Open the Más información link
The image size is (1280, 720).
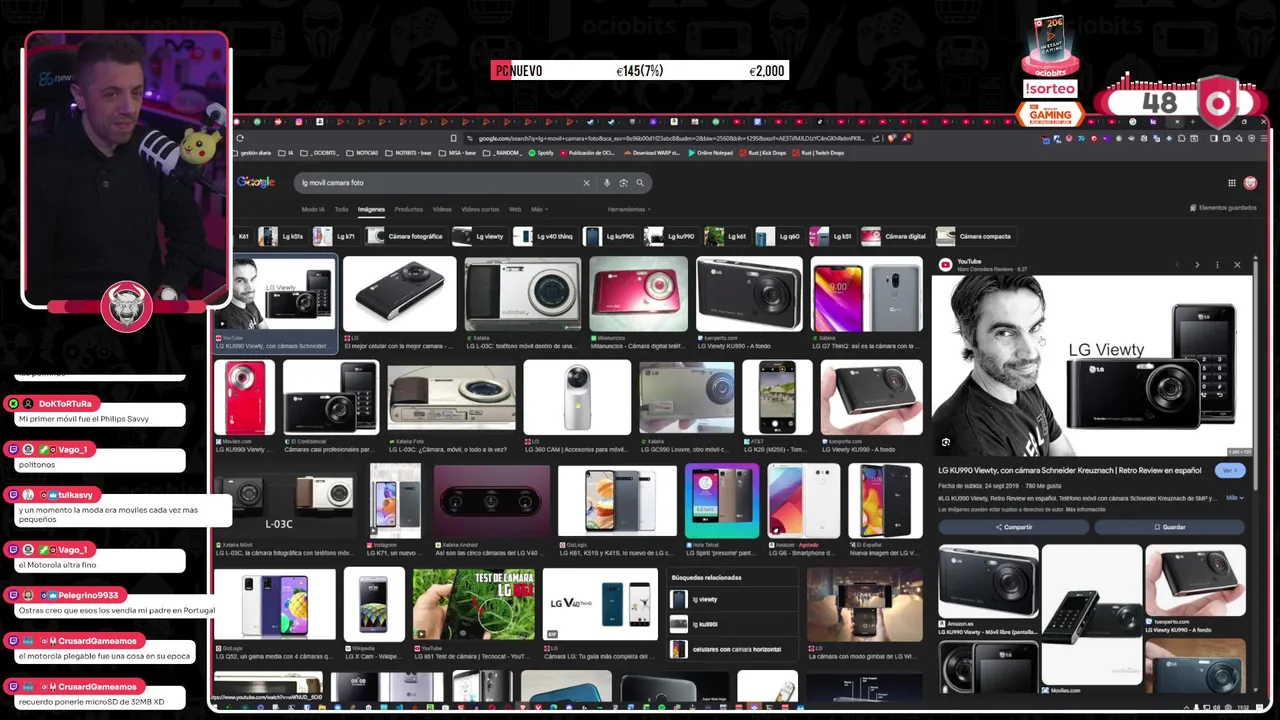click(x=1085, y=509)
